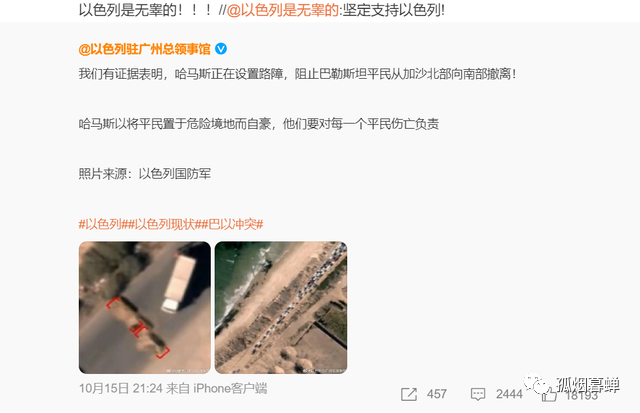Click the WeChat logo watermark
The height and width of the screenshot is (413, 640).
click(x=537, y=384)
